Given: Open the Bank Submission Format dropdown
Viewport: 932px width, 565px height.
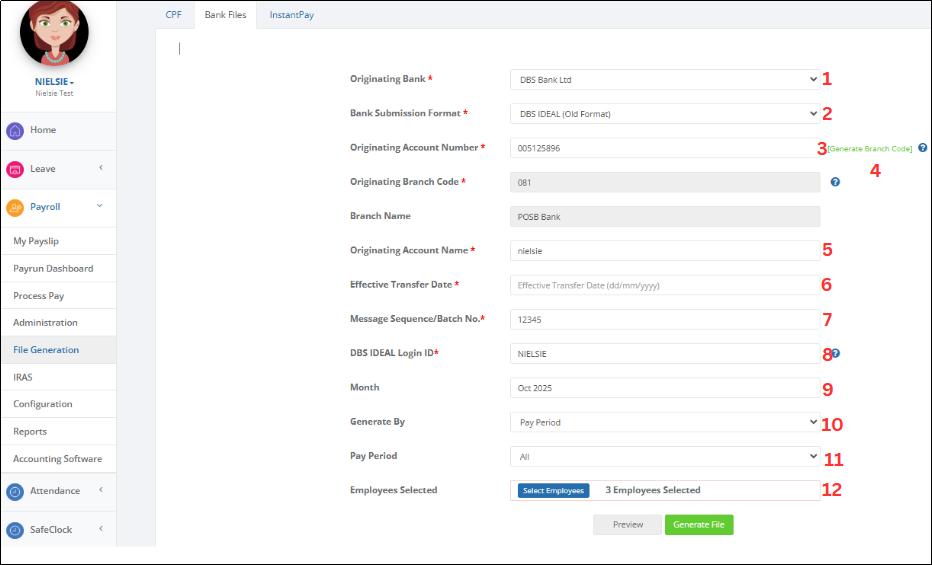Looking at the screenshot, I should click(x=665, y=113).
